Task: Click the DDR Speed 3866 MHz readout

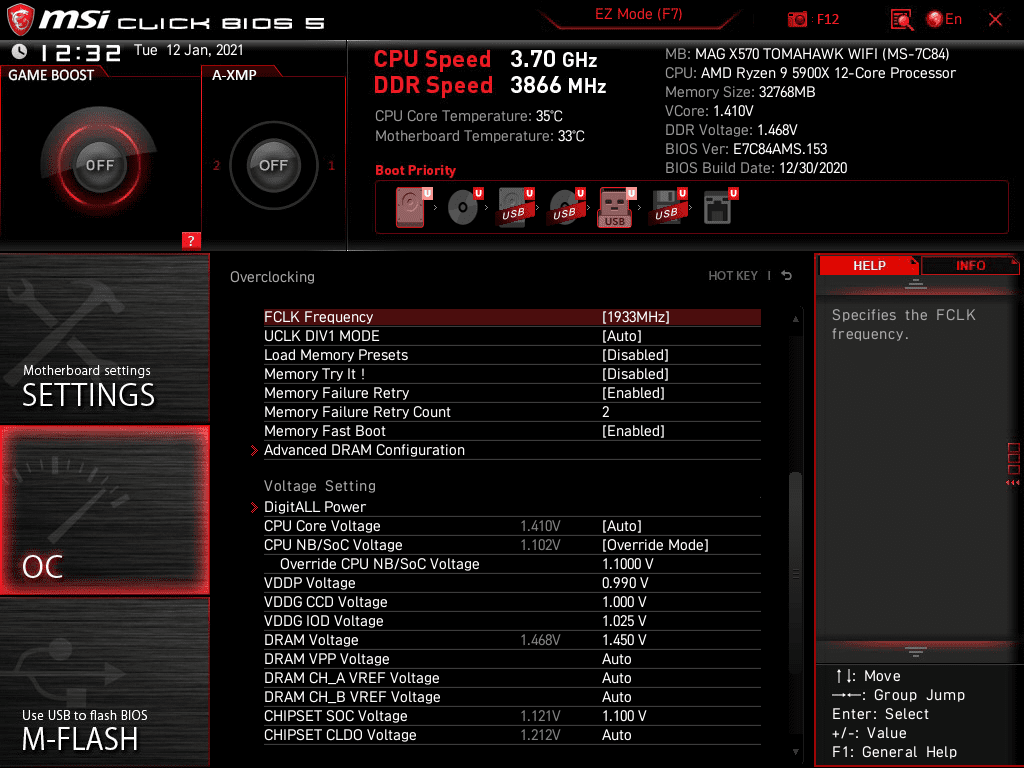Action: pyautogui.click(x=490, y=86)
